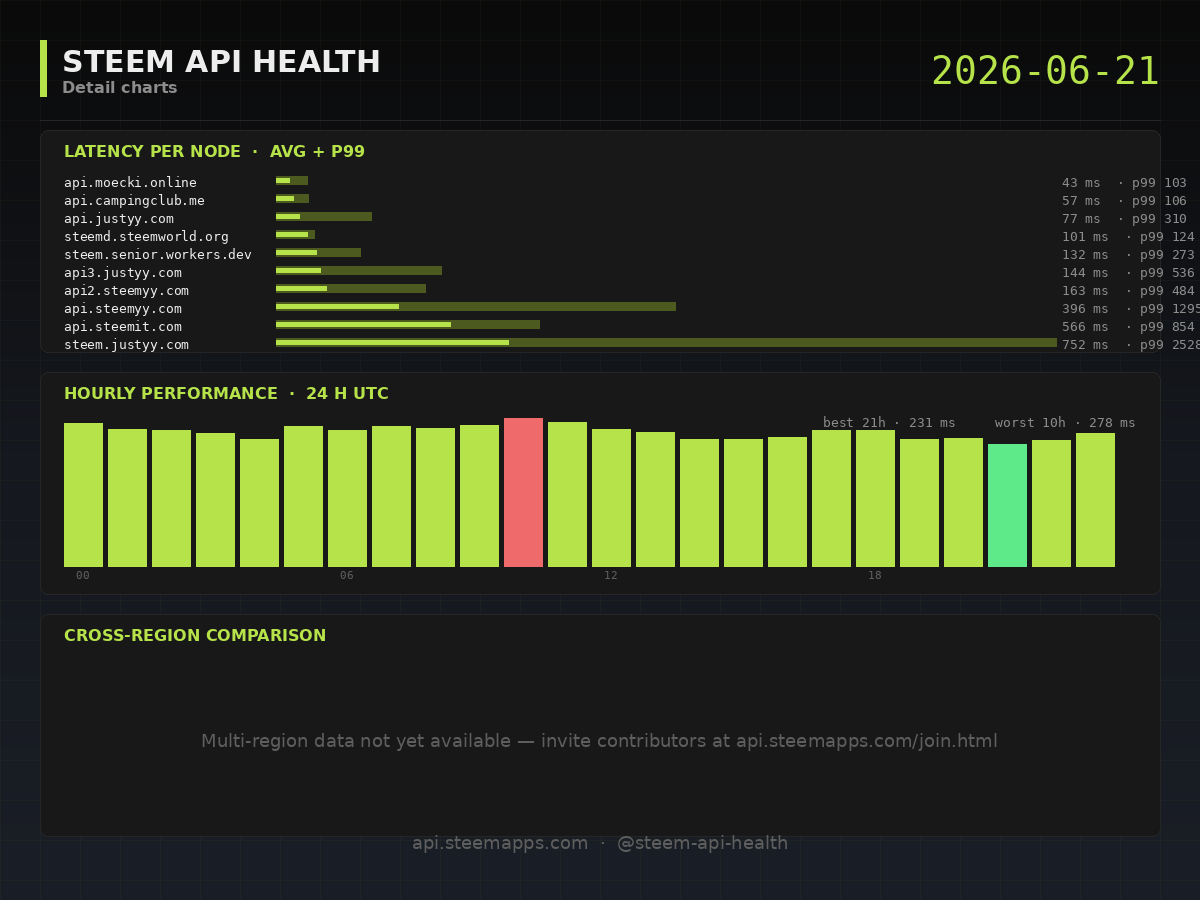This screenshot has height=900, width=1200.
Task: Click the Multi-region data not yet available message
Action: click(x=600, y=741)
